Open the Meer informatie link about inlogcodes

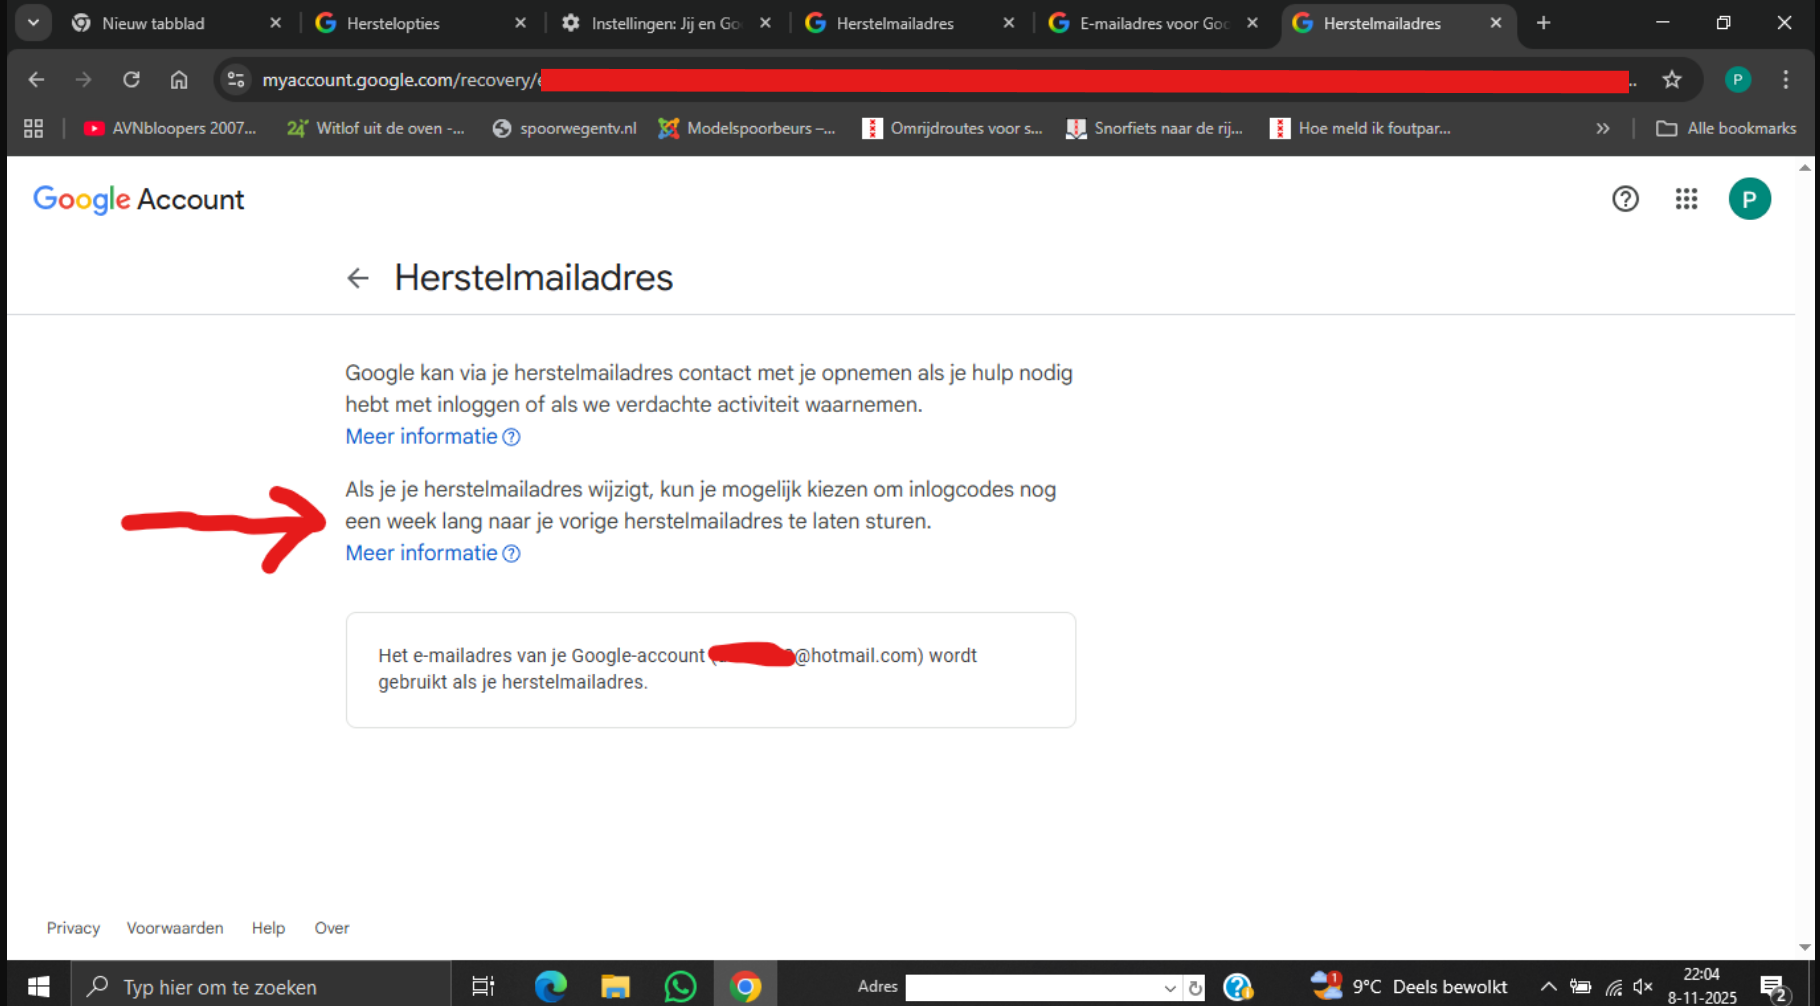point(432,553)
